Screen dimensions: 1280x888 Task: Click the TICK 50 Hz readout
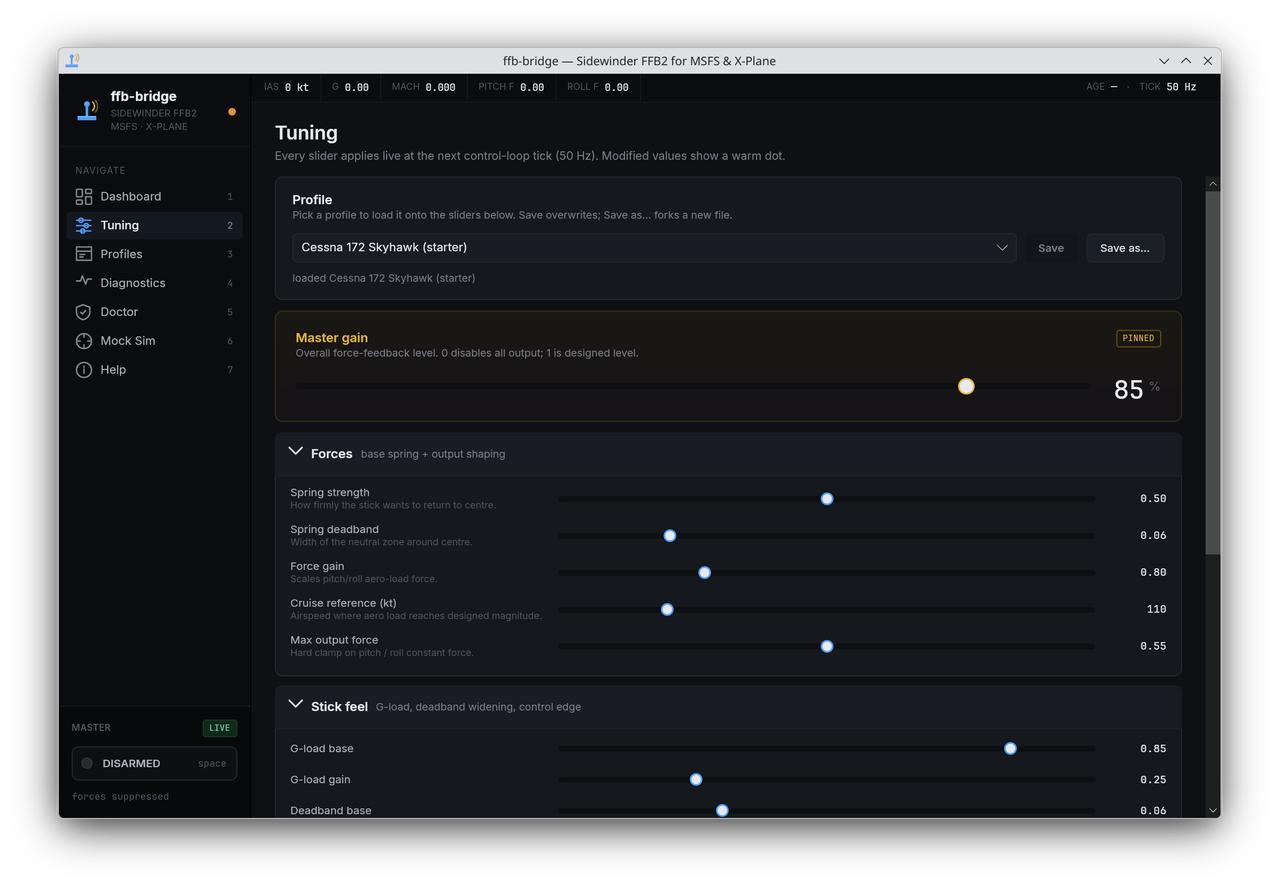1168,87
